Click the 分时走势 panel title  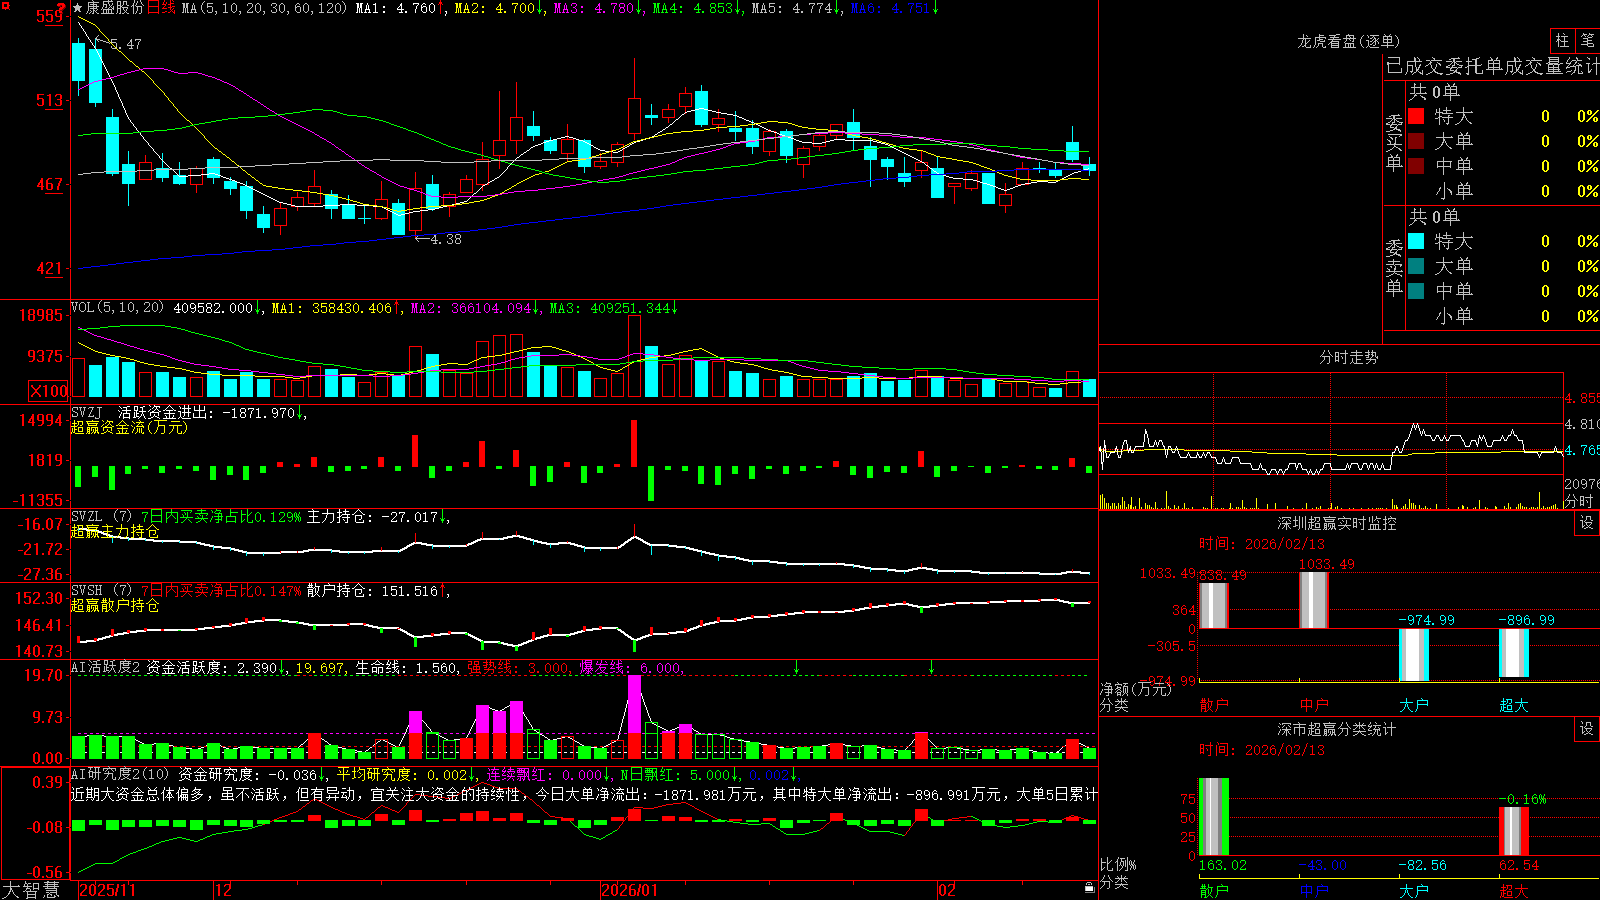click(x=1348, y=357)
